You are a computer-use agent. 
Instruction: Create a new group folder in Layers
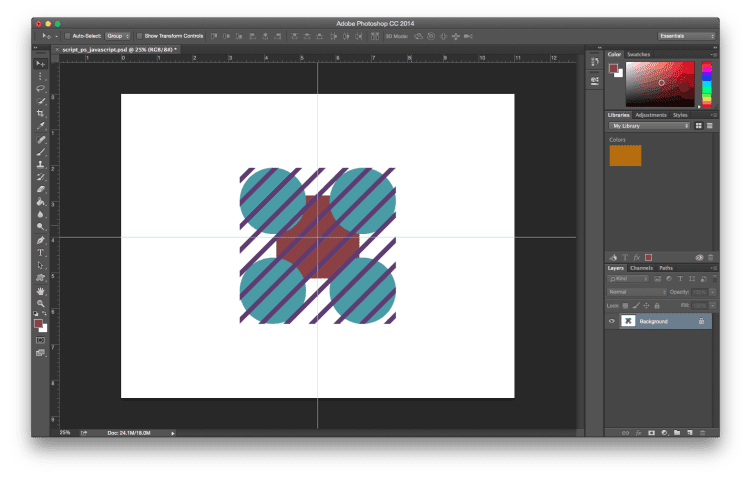677,433
